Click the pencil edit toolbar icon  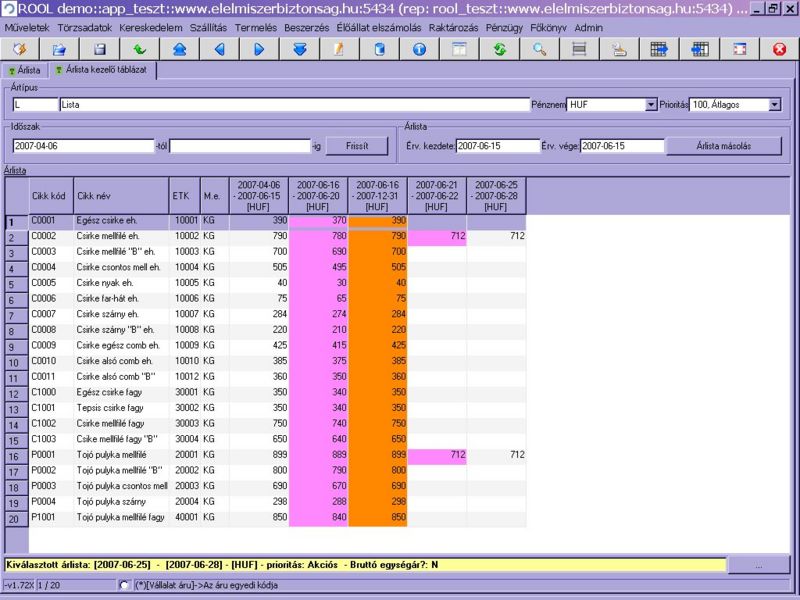339,48
